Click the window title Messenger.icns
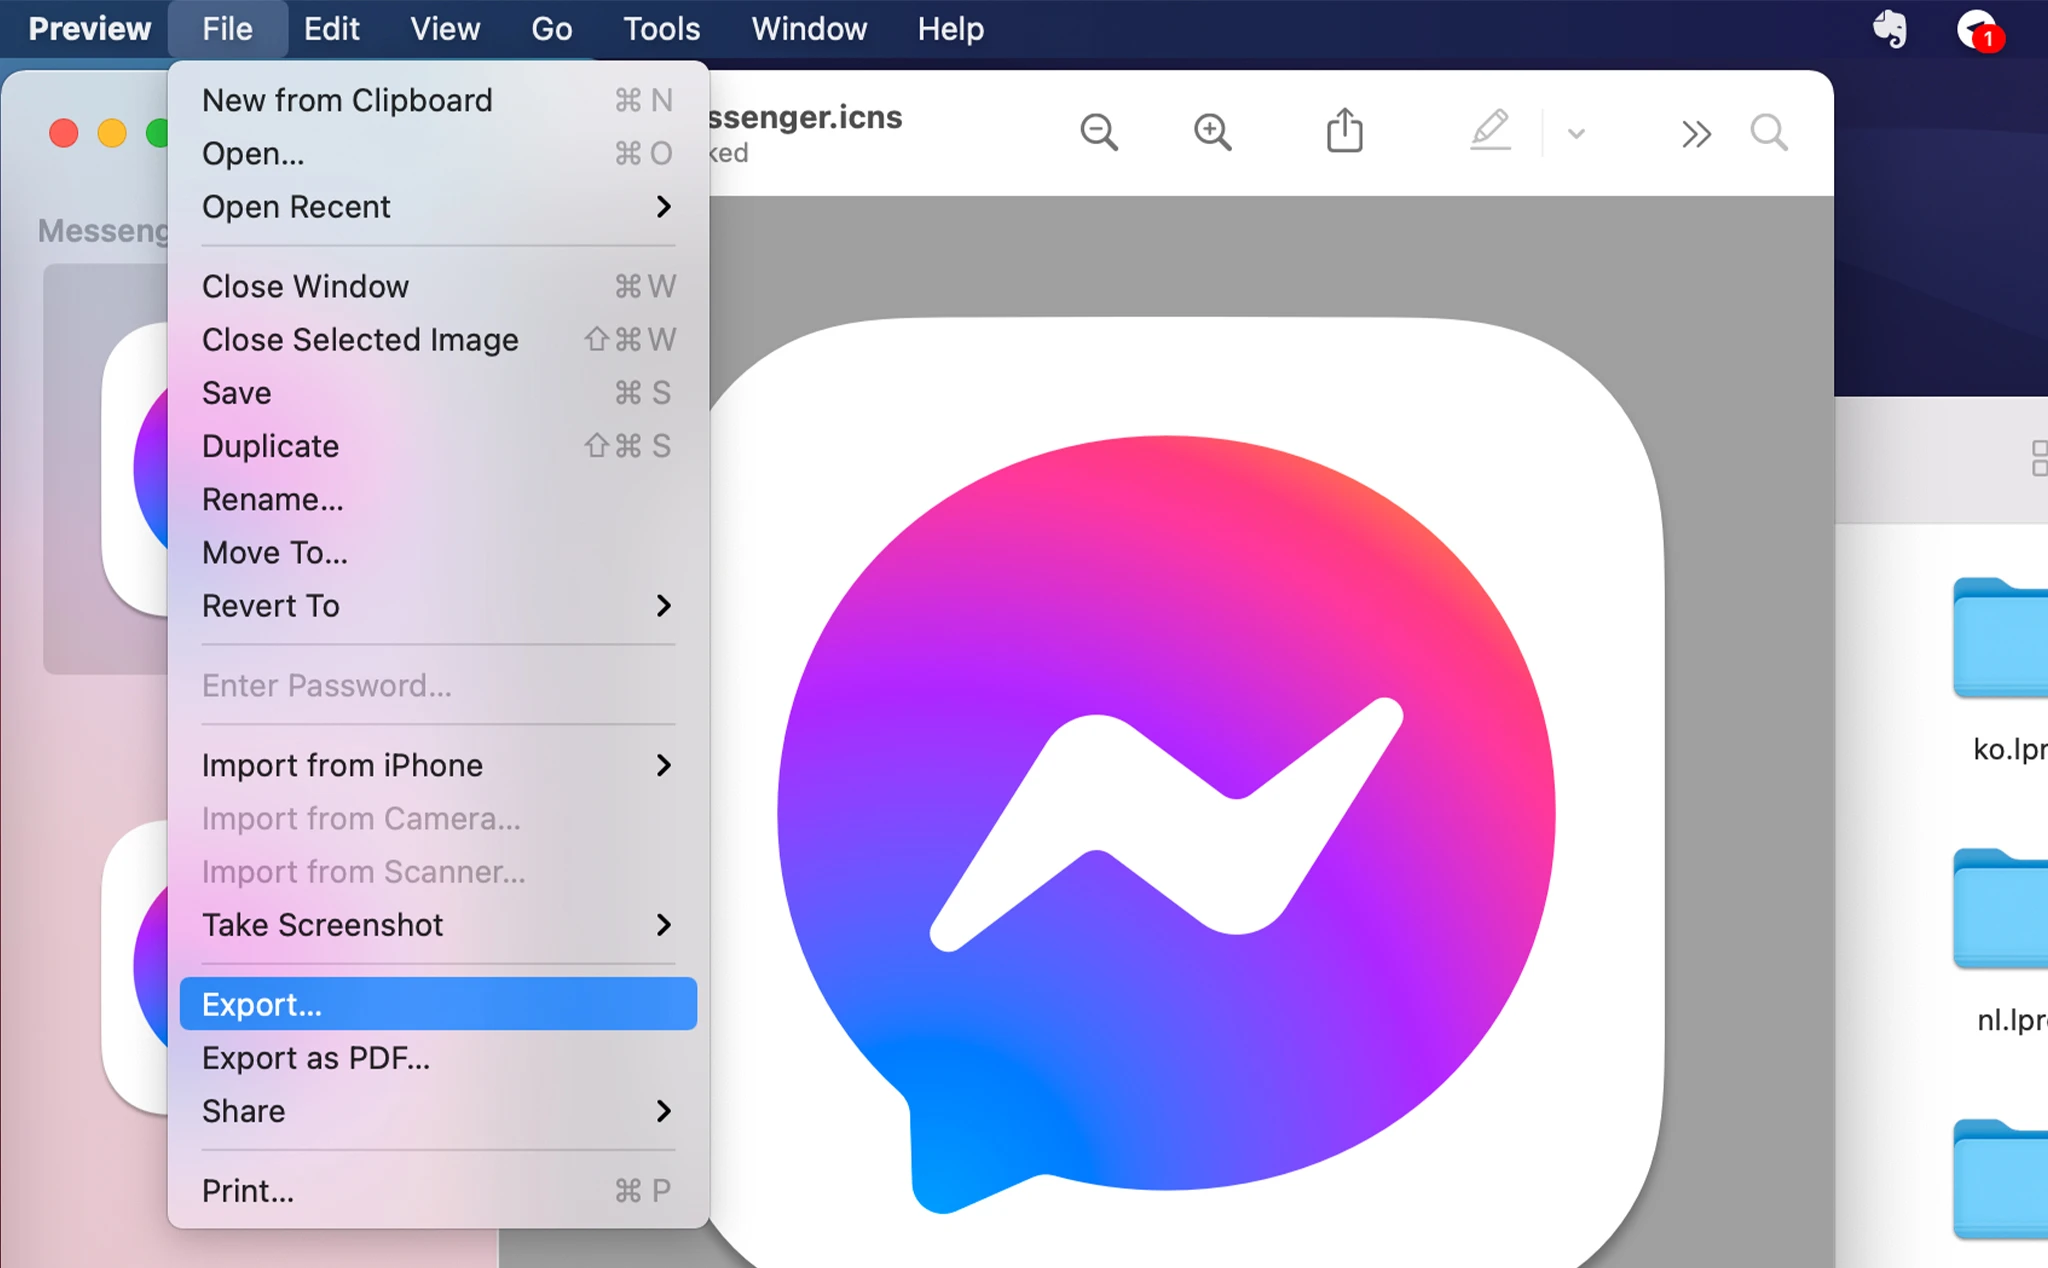Viewport: 2048px width, 1268px height. (806, 117)
